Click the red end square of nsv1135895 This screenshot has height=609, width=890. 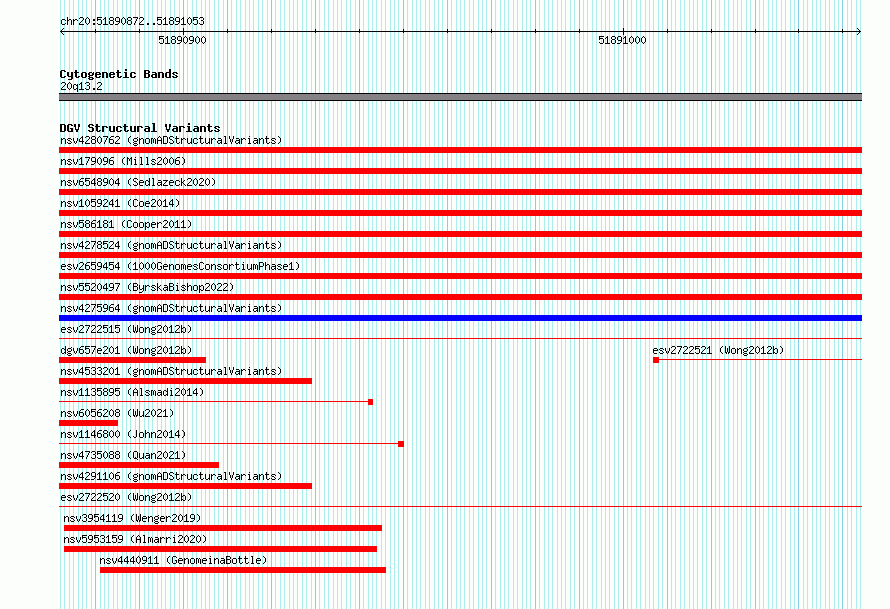tap(371, 402)
